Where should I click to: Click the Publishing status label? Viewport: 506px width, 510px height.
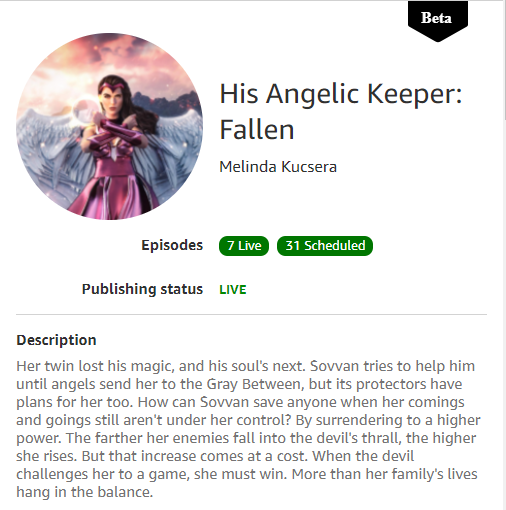pyautogui.click(x=142, y=289)
